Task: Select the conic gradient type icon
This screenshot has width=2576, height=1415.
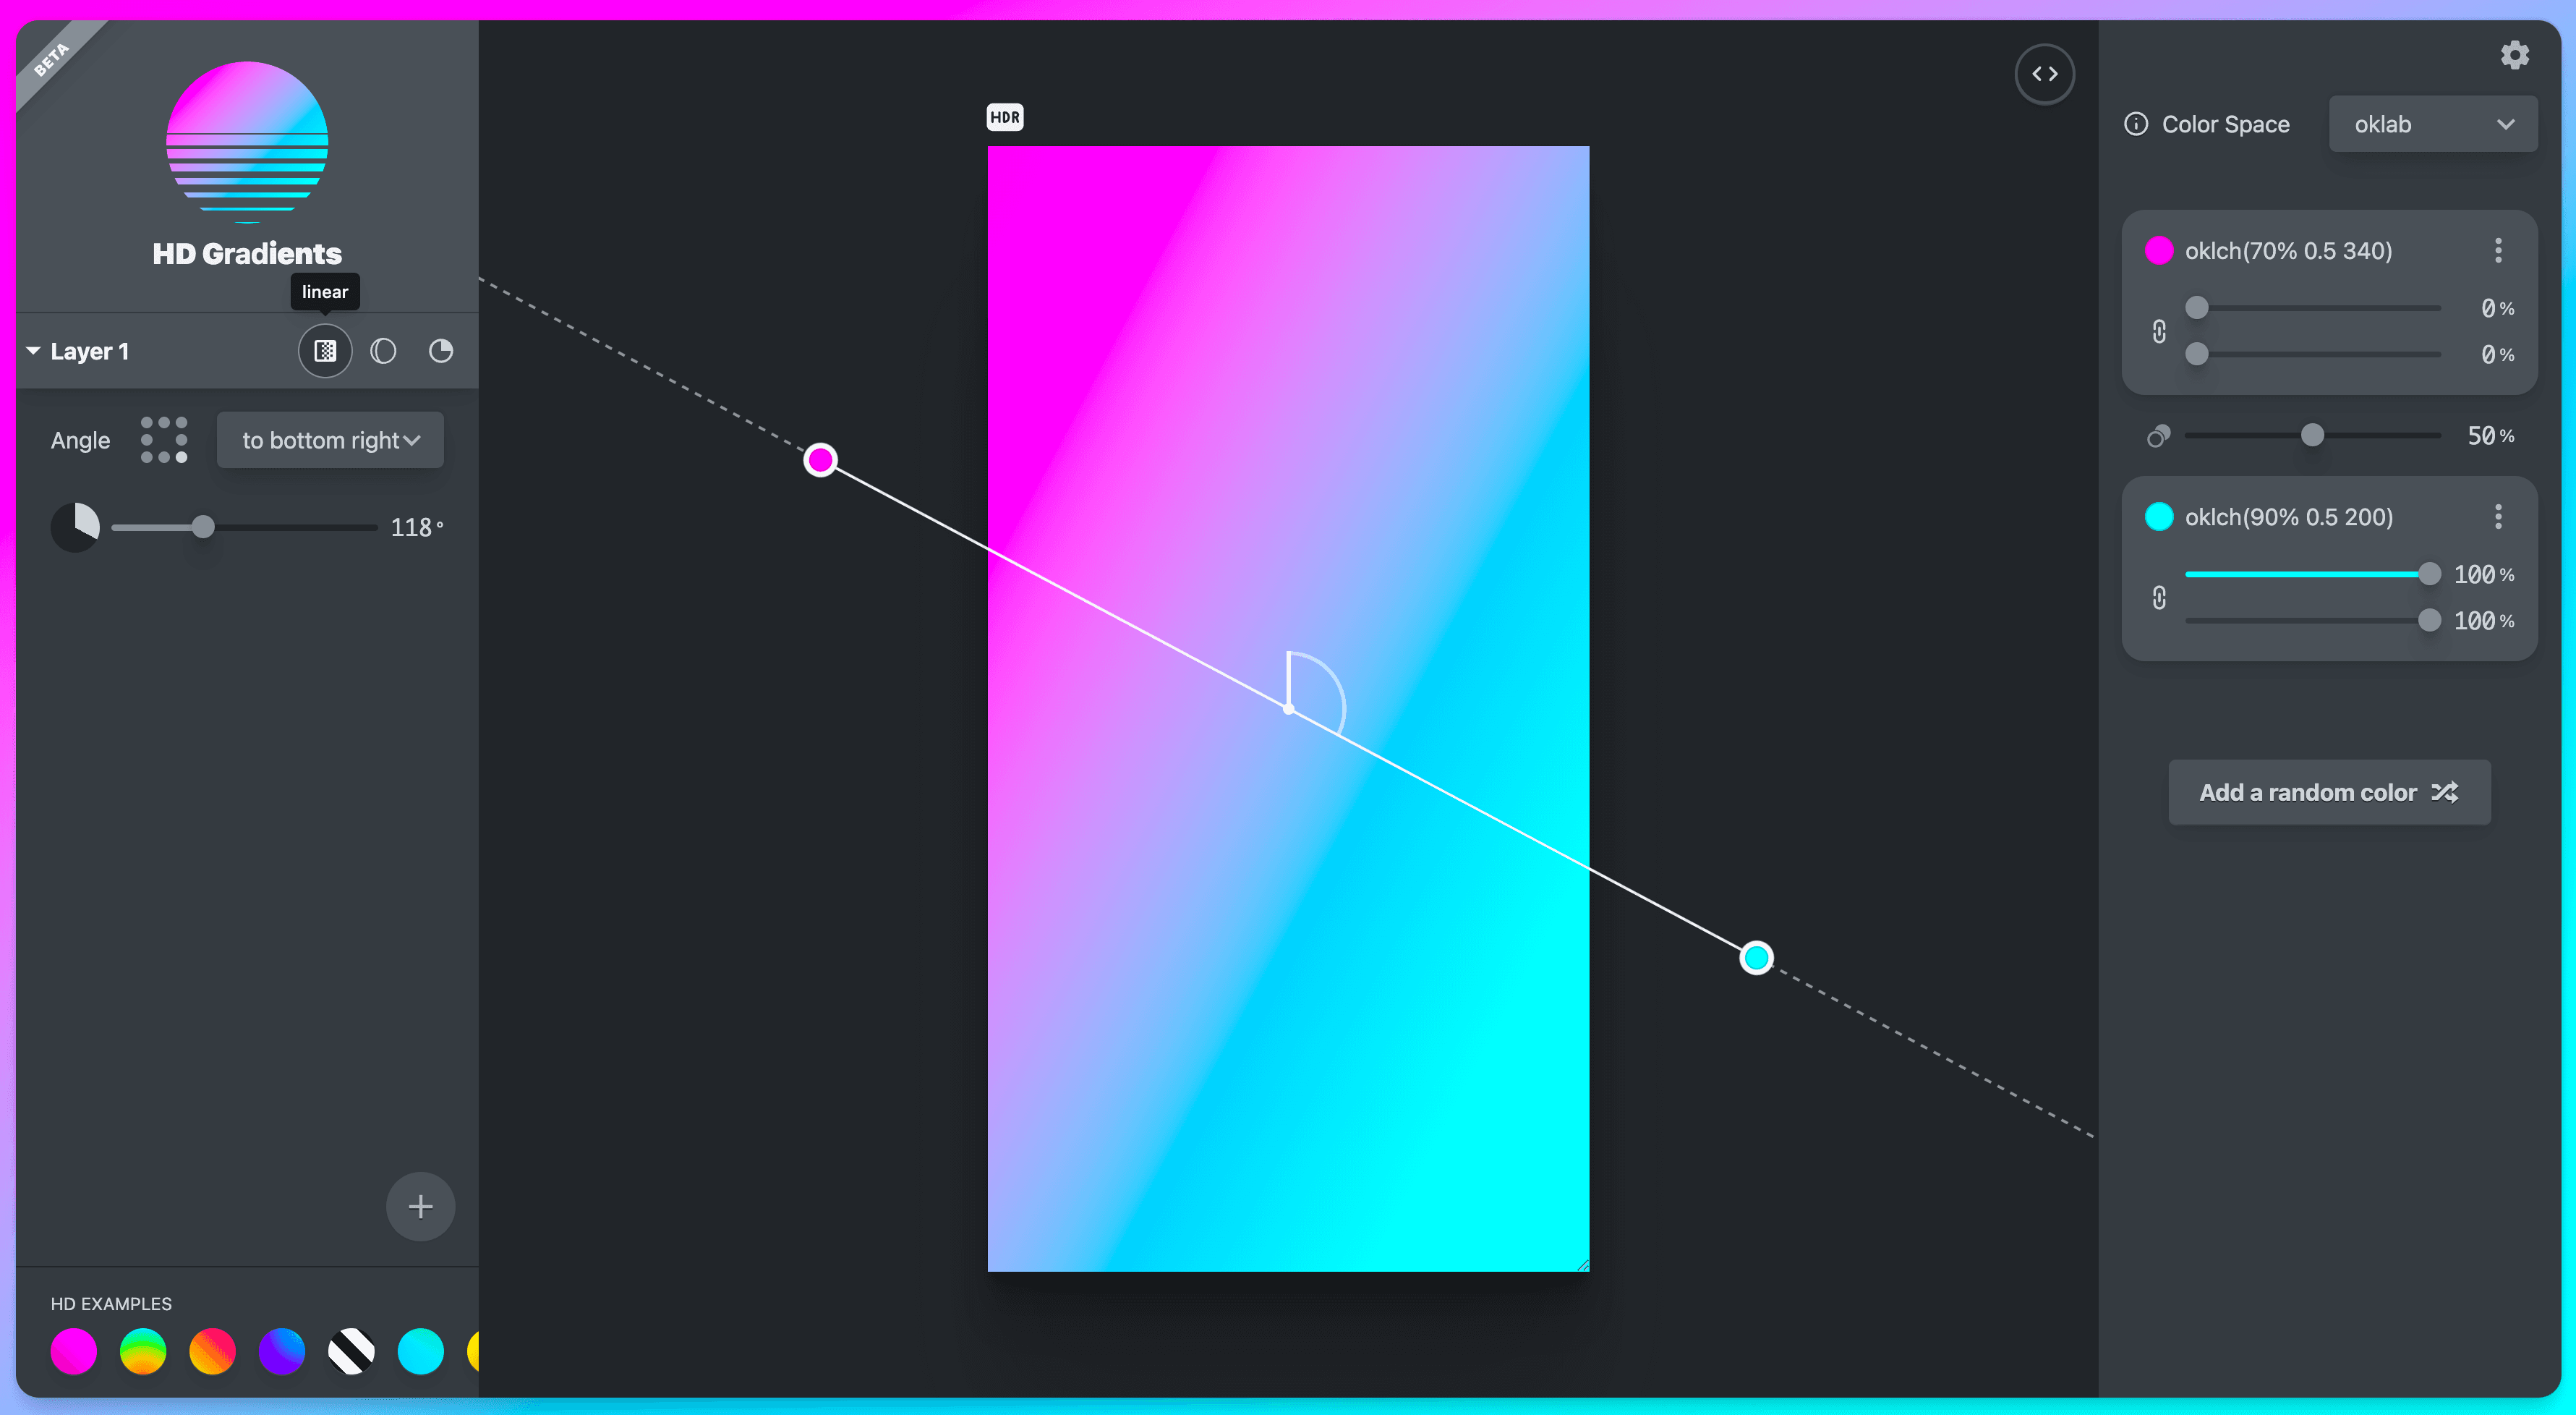Action: [441, 351]
